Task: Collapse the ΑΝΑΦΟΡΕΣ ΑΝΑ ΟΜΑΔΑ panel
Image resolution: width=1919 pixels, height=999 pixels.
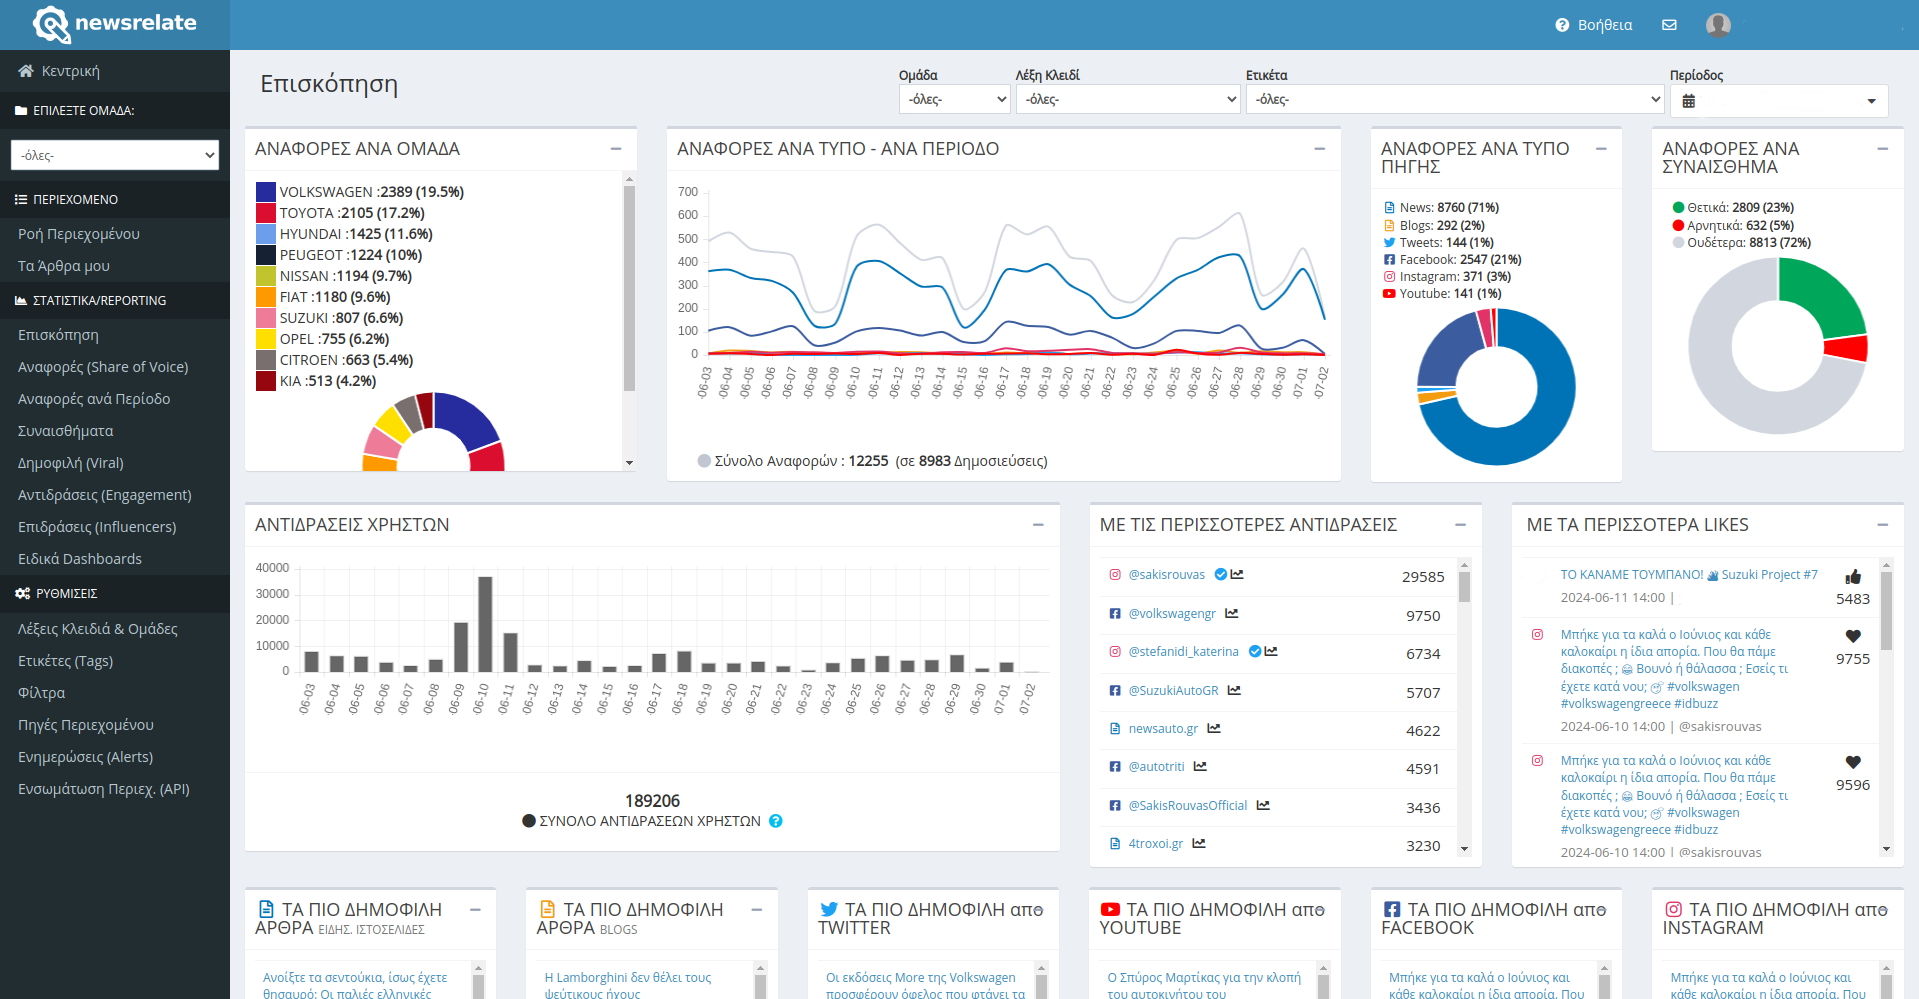Action: (616, 148)
